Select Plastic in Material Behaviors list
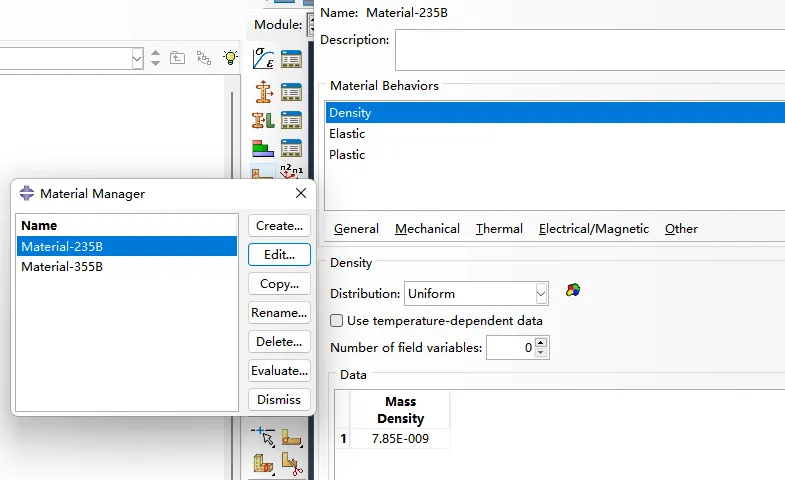 (555, 155)
